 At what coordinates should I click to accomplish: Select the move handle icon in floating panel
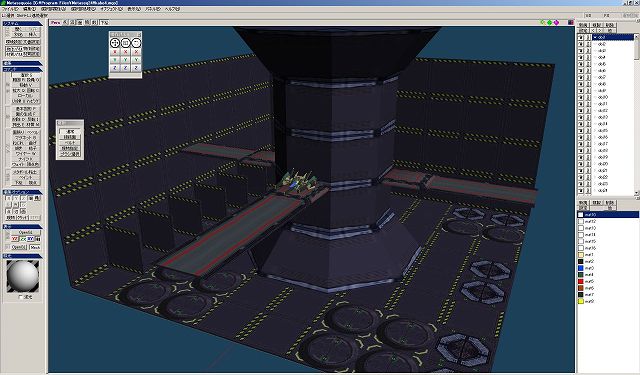click(x=115, y=42)
